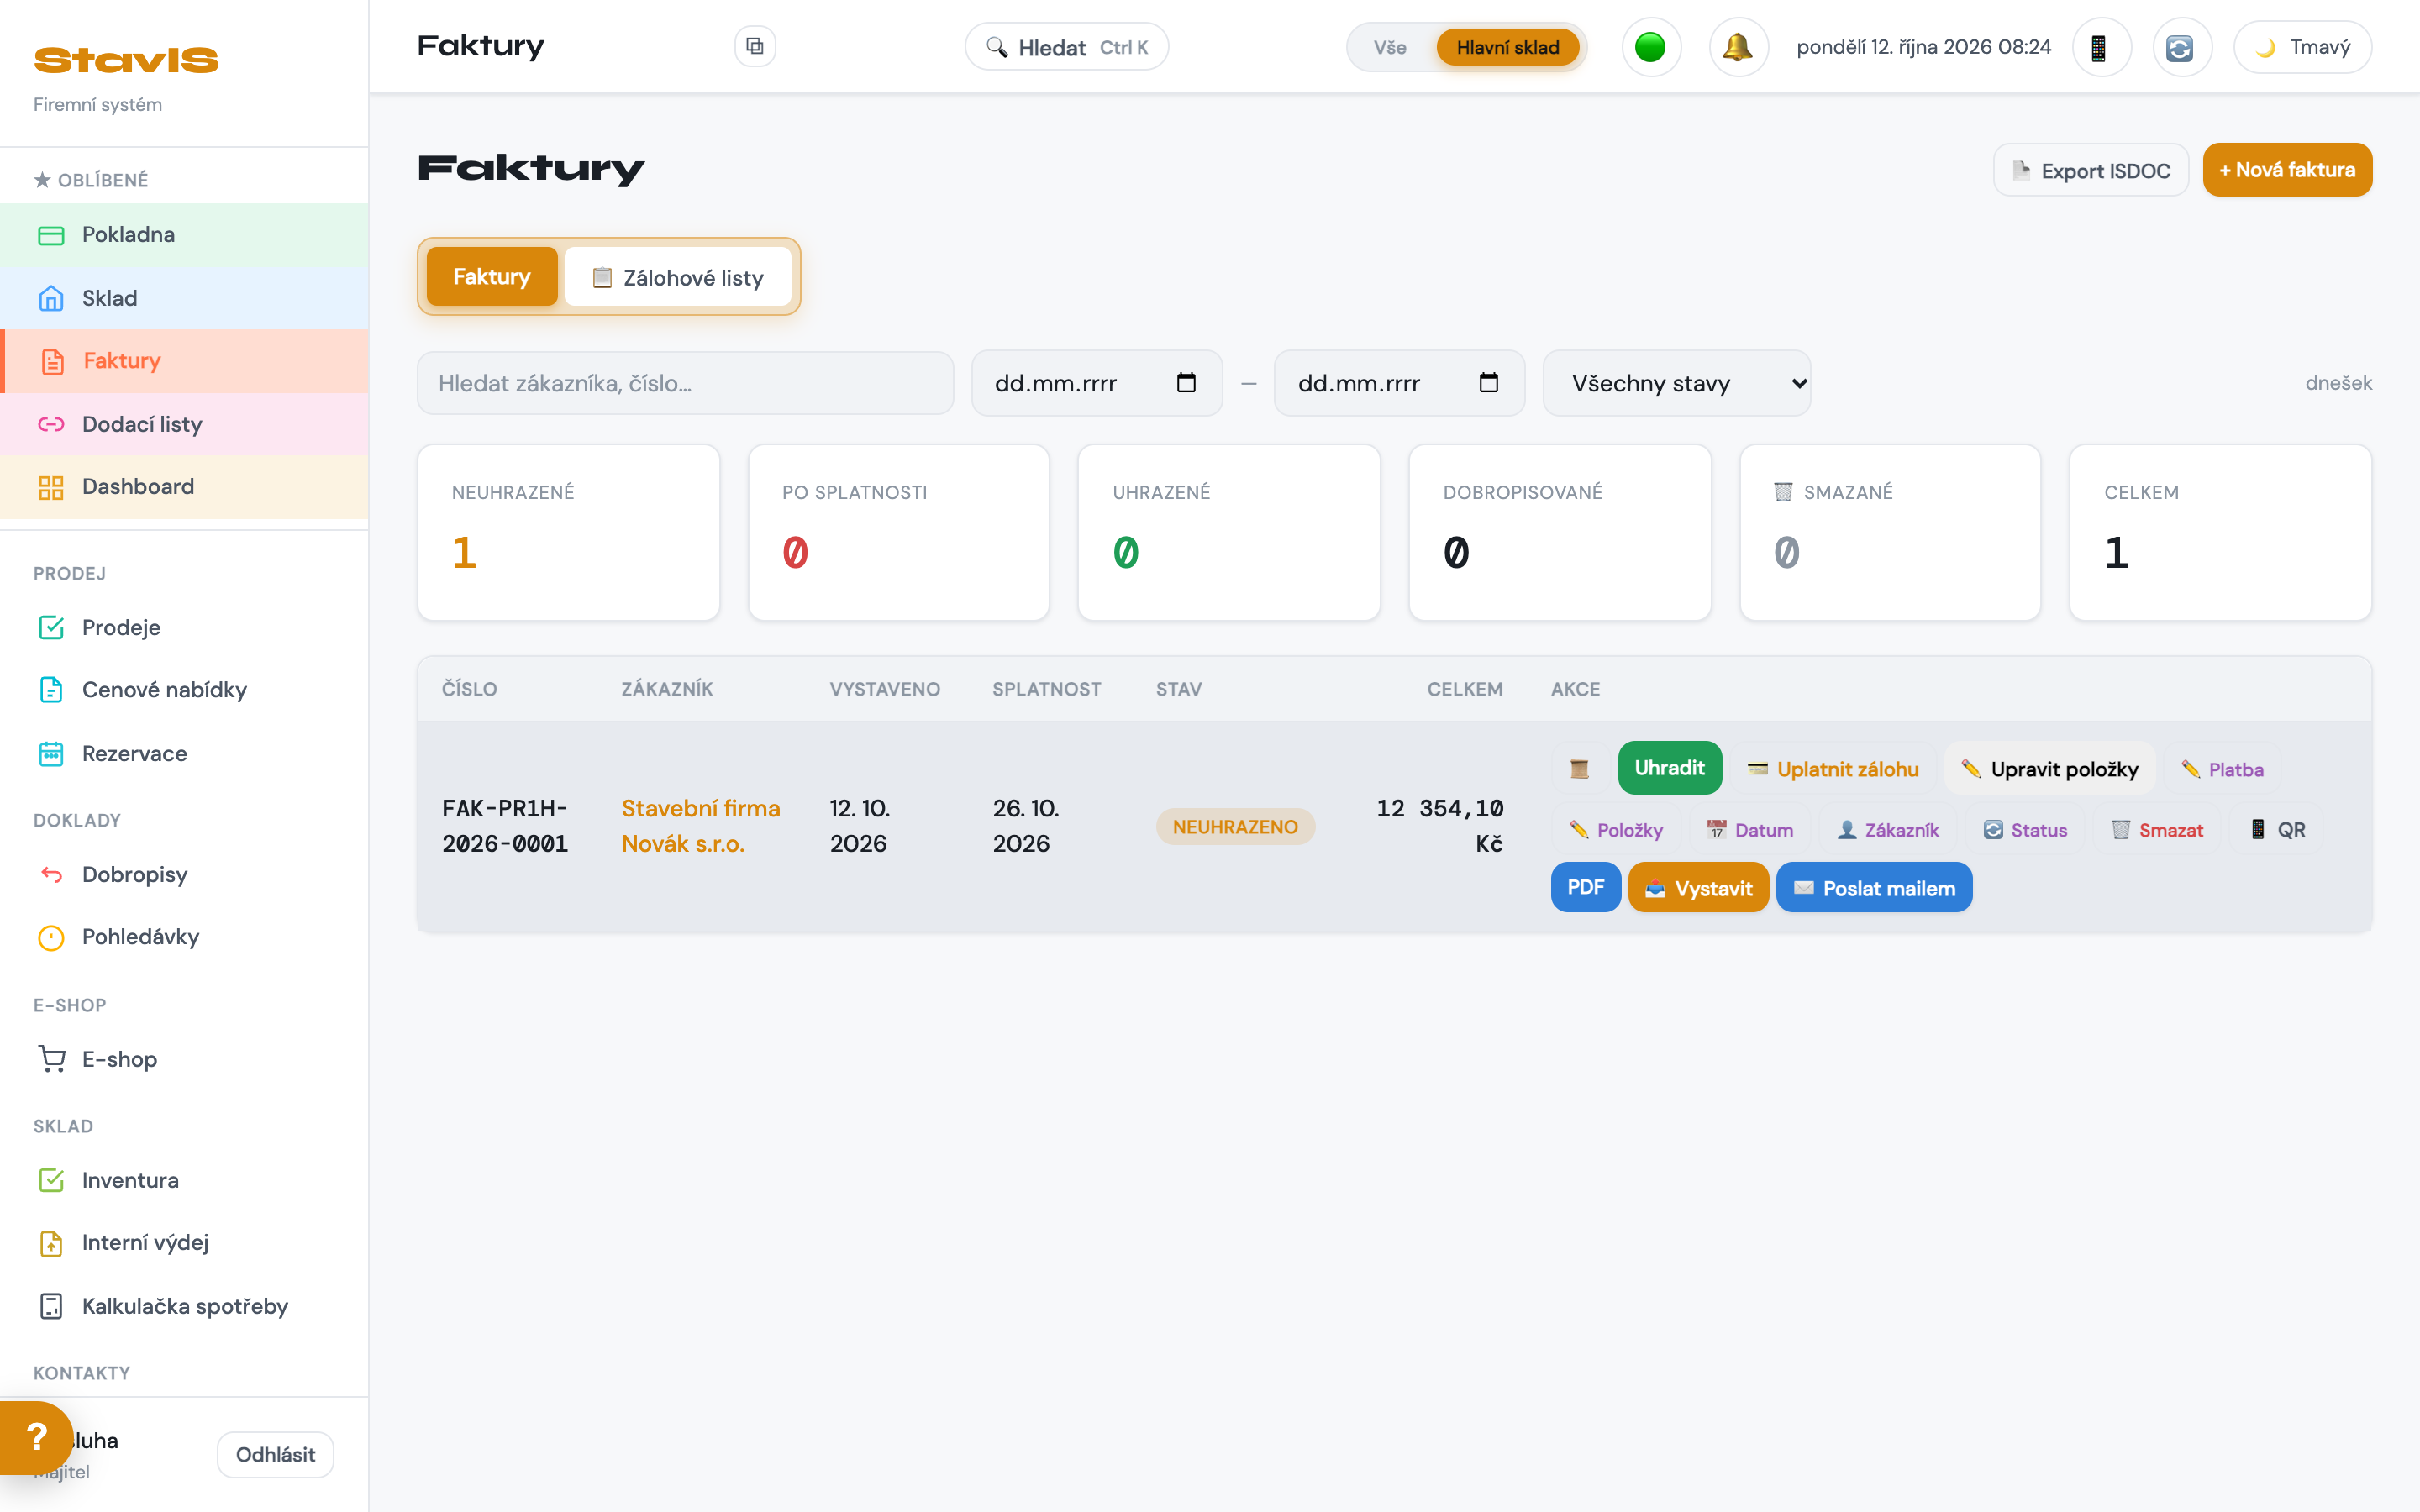
Task: Open the E-shop sidebar item
Action: pyautogui.click(x=184, y=1059)
